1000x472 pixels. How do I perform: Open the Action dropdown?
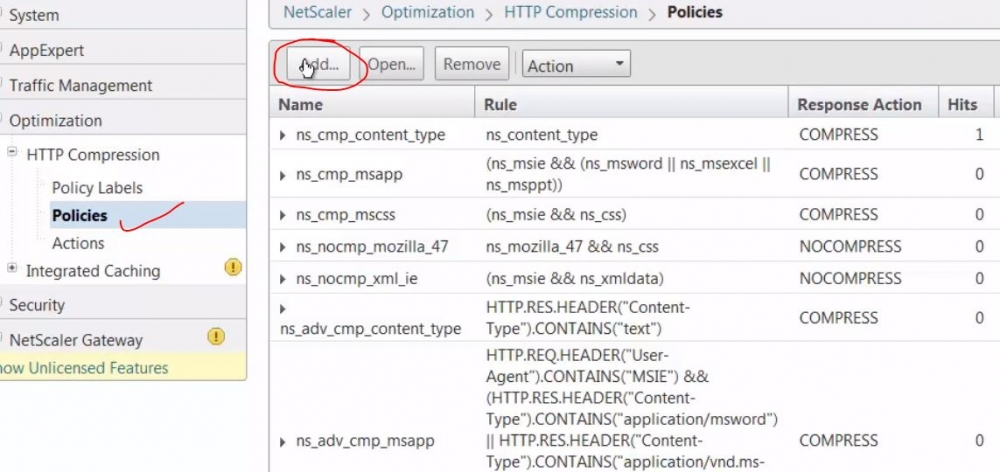tap(576, 64)
